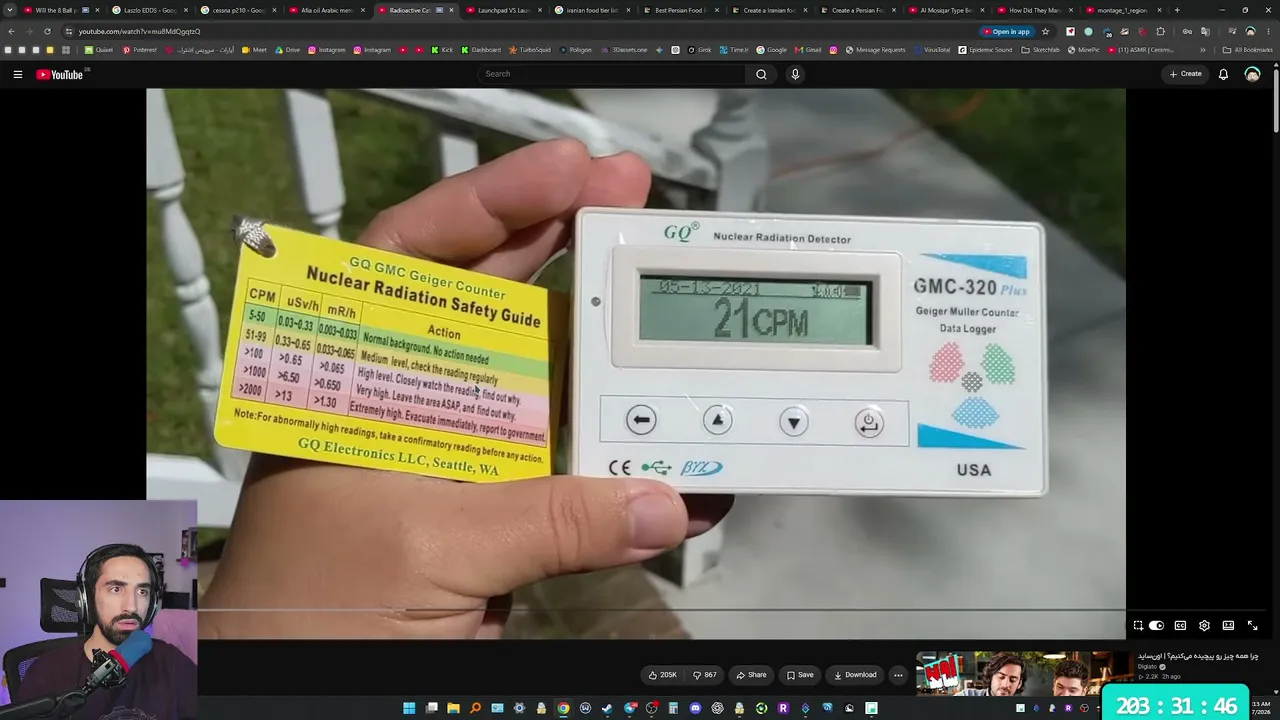The width and height of the screenshot is (1280, 720).
Task: Open the Digiato suggested video thumbnail
Action: [x=1024, y=675]
